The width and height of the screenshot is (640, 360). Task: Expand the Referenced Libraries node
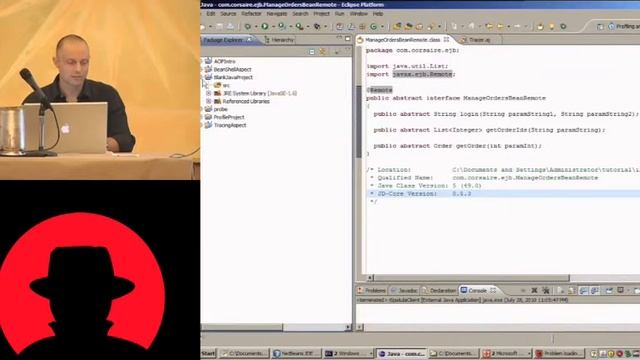[209, 101]
